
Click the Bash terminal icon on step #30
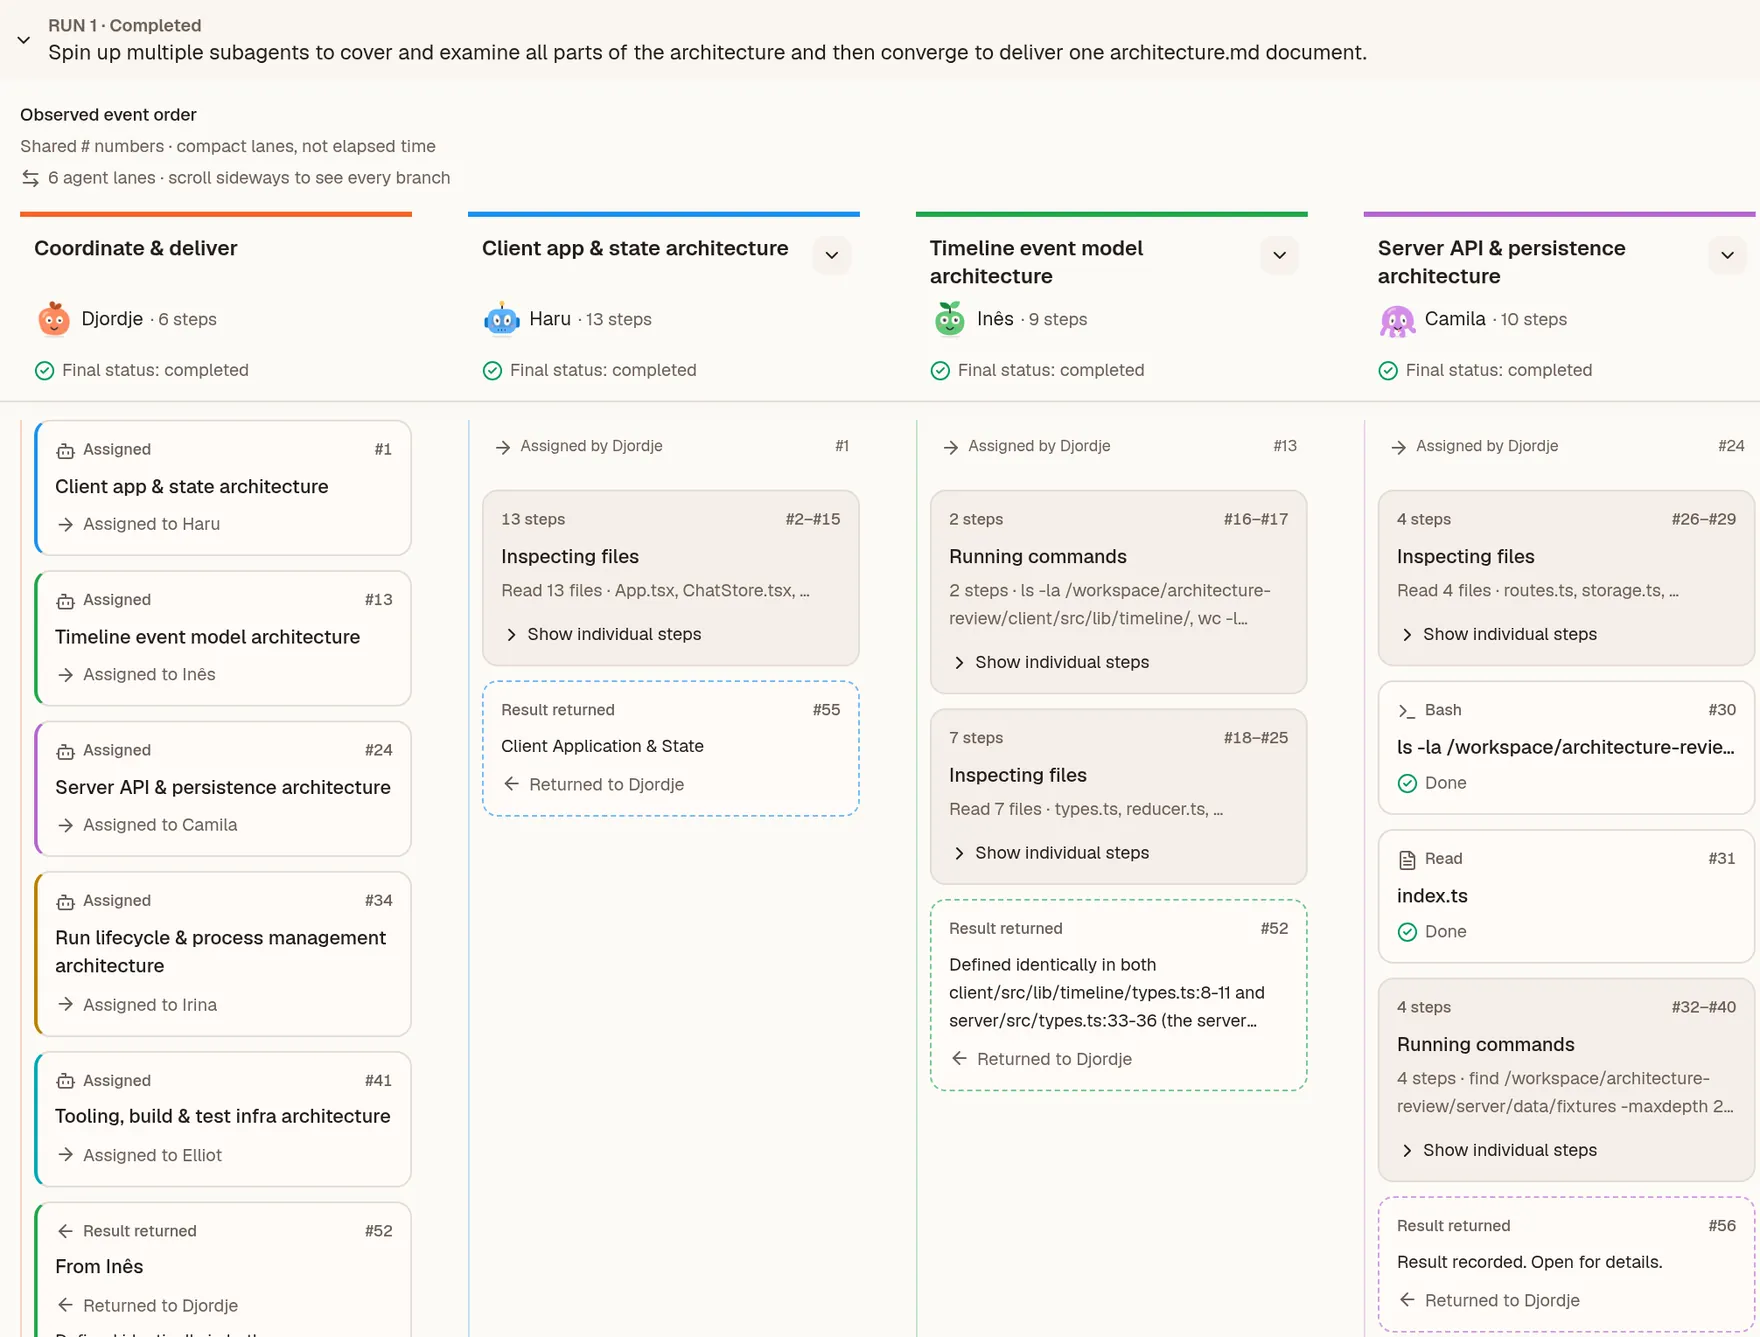click(1407, 711)
